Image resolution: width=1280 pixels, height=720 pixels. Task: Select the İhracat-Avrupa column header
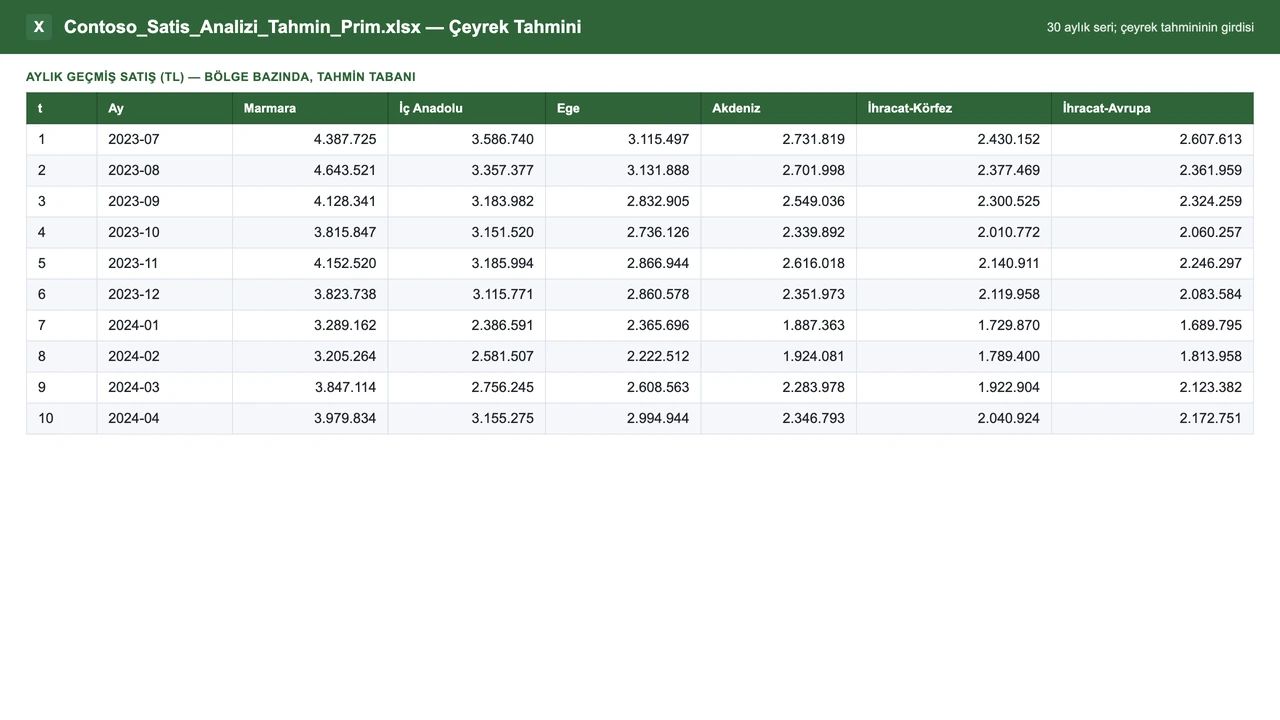tap(1152, 108)
